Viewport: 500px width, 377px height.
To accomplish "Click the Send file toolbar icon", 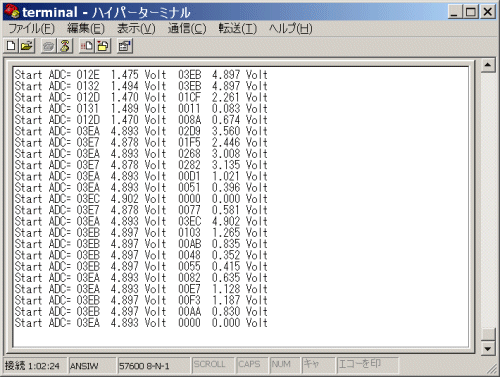I will click(87, 46).
